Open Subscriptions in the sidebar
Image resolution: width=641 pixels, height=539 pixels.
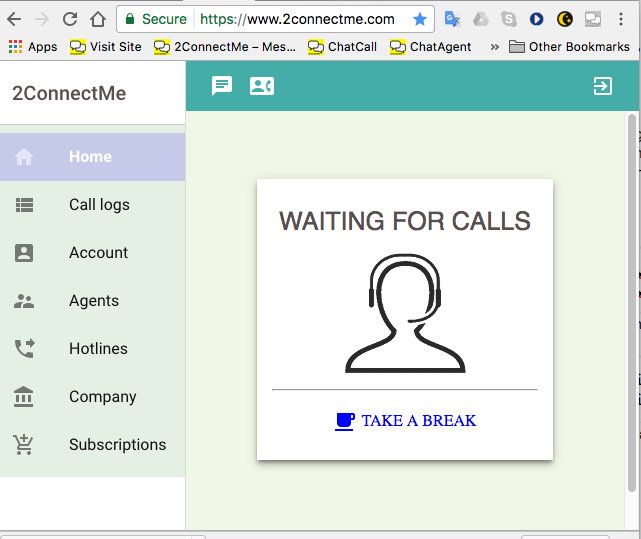click(x=92, y=445)
